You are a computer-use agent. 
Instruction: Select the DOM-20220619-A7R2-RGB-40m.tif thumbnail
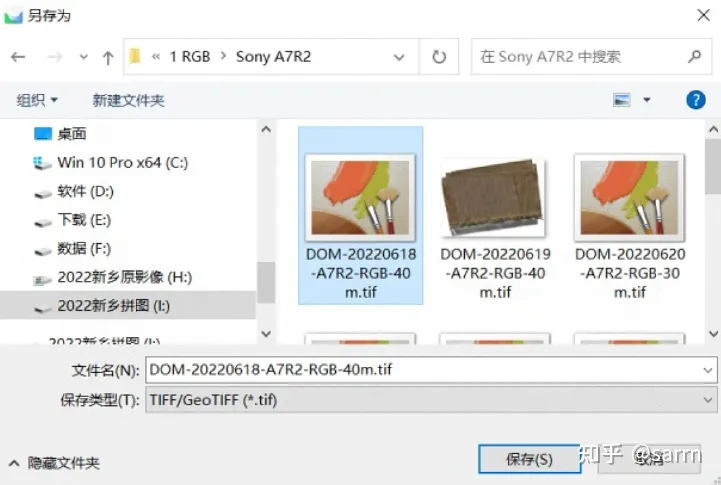pyautogui.click(x=495, y=227)
